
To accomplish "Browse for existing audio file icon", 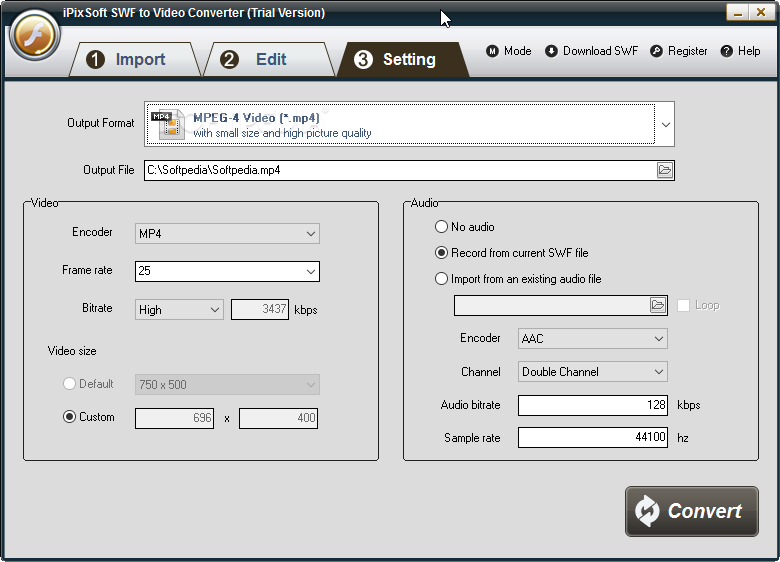I will (x=658, y=305).
